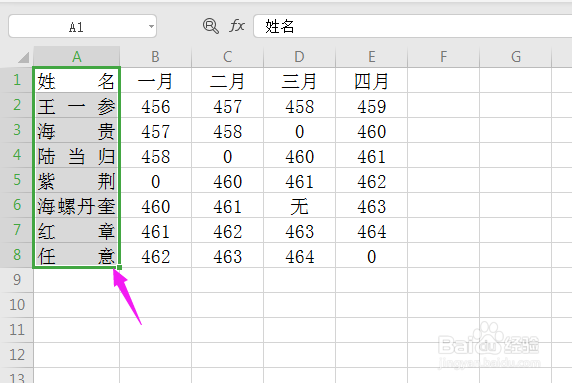Select row 3 header
The height and width of the screenshot is (383, 572).
pos(17,130)
